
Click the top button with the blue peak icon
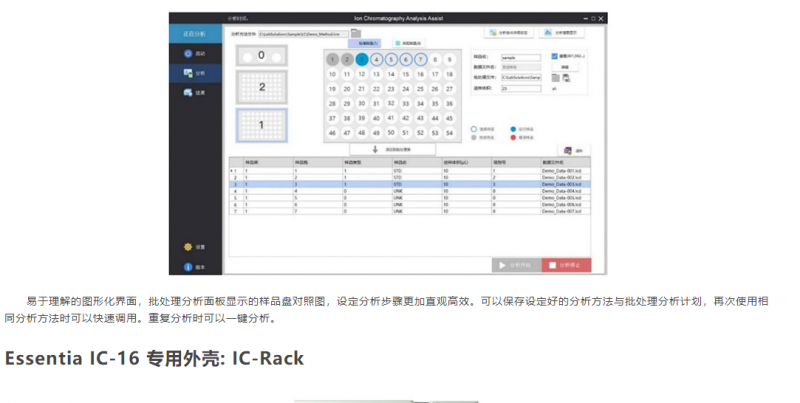click(562, 32)
